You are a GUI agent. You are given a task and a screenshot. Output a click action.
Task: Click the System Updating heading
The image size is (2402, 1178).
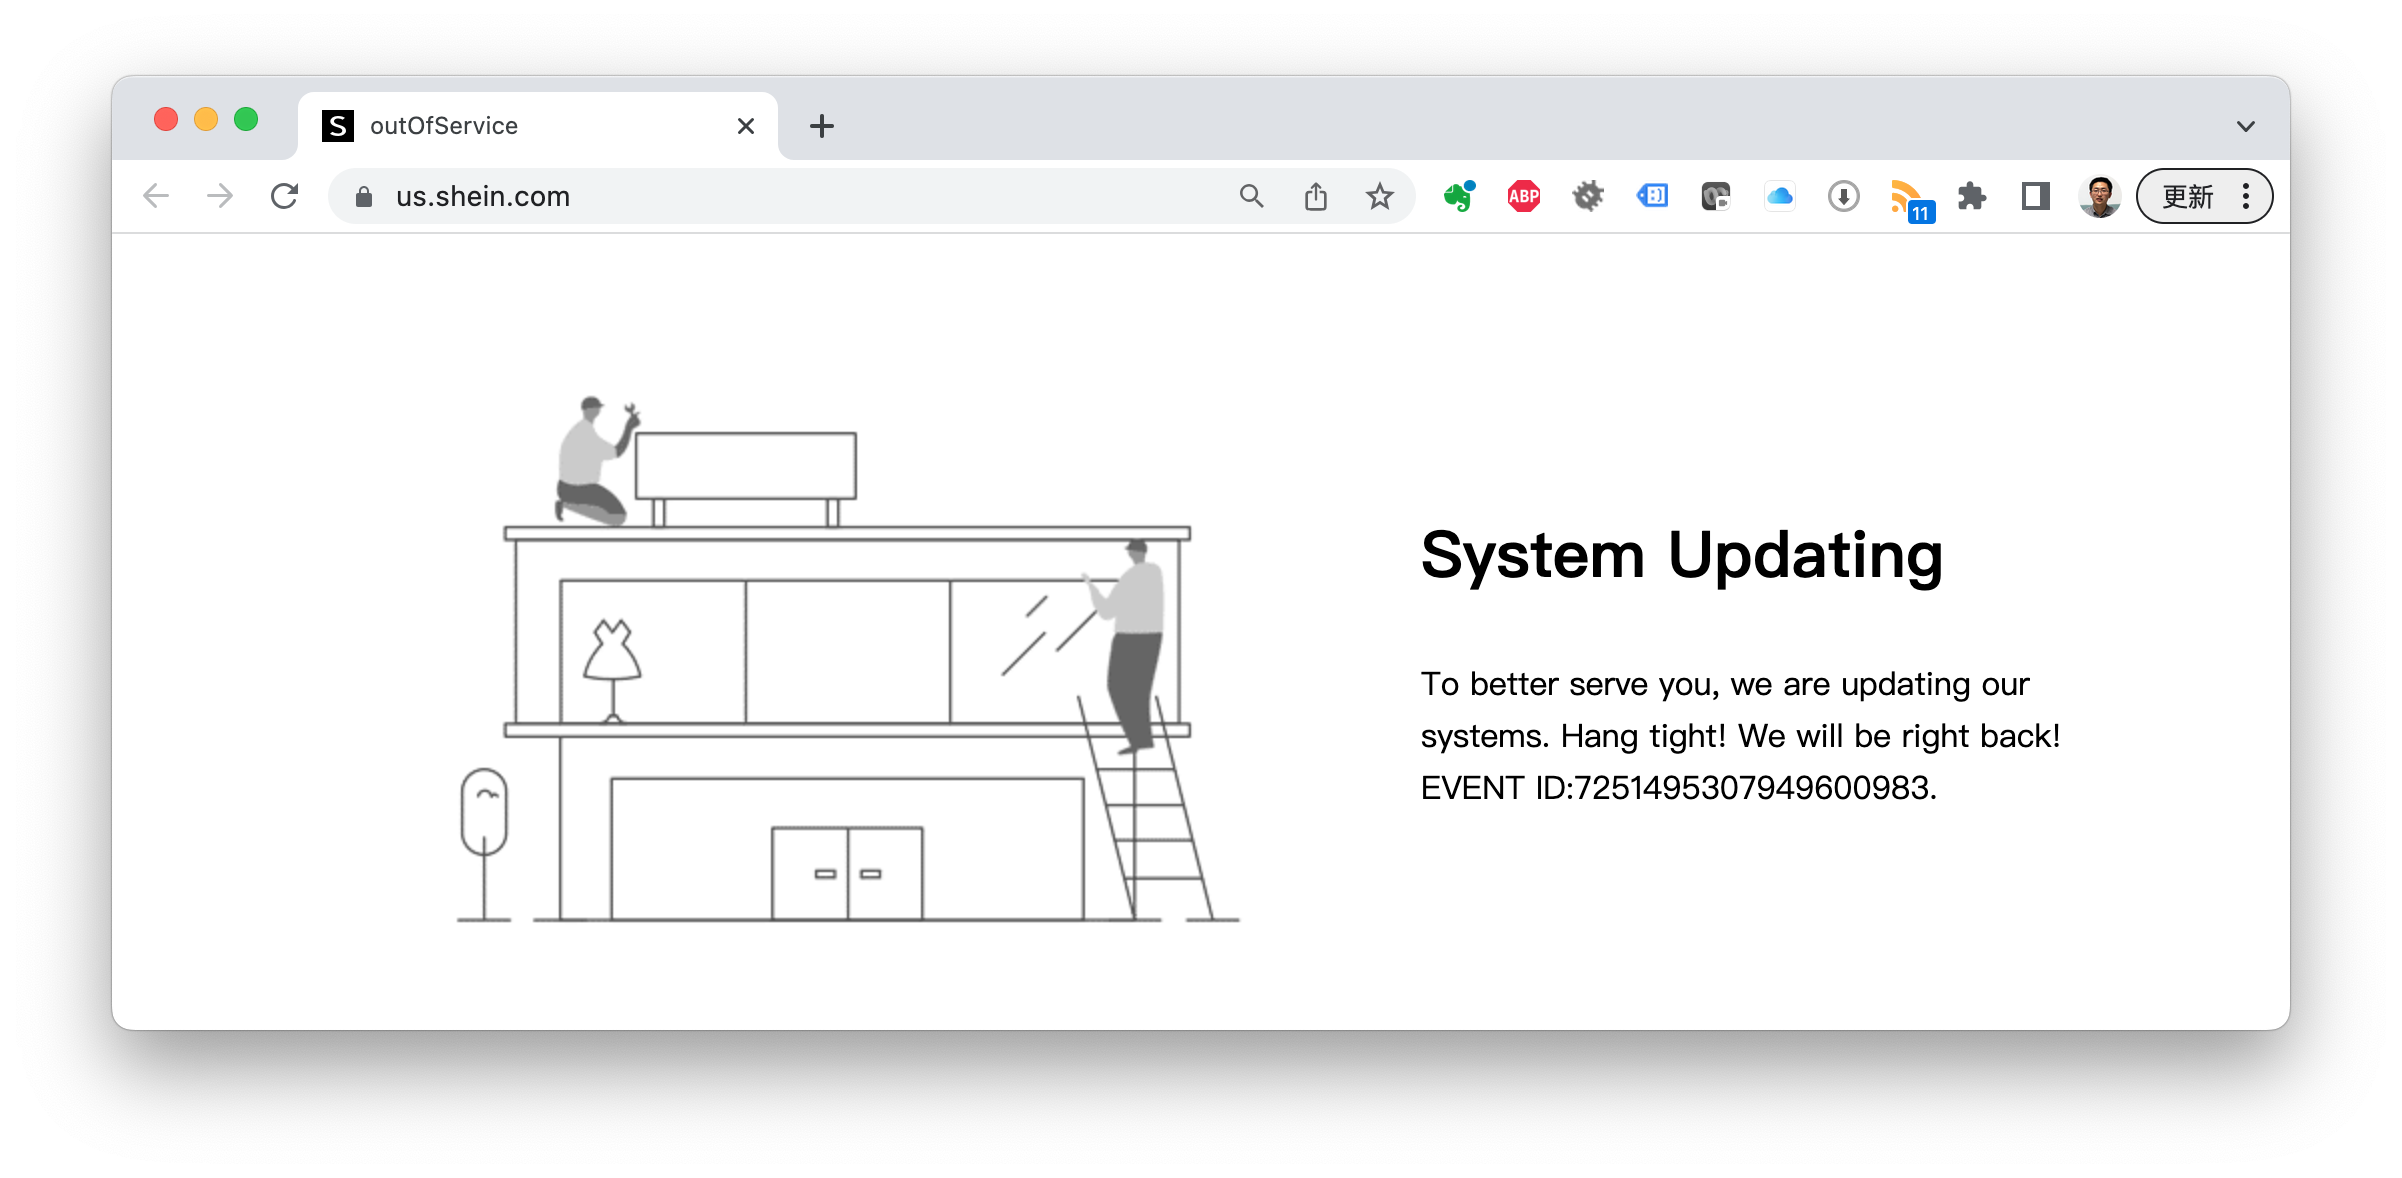1682,555
